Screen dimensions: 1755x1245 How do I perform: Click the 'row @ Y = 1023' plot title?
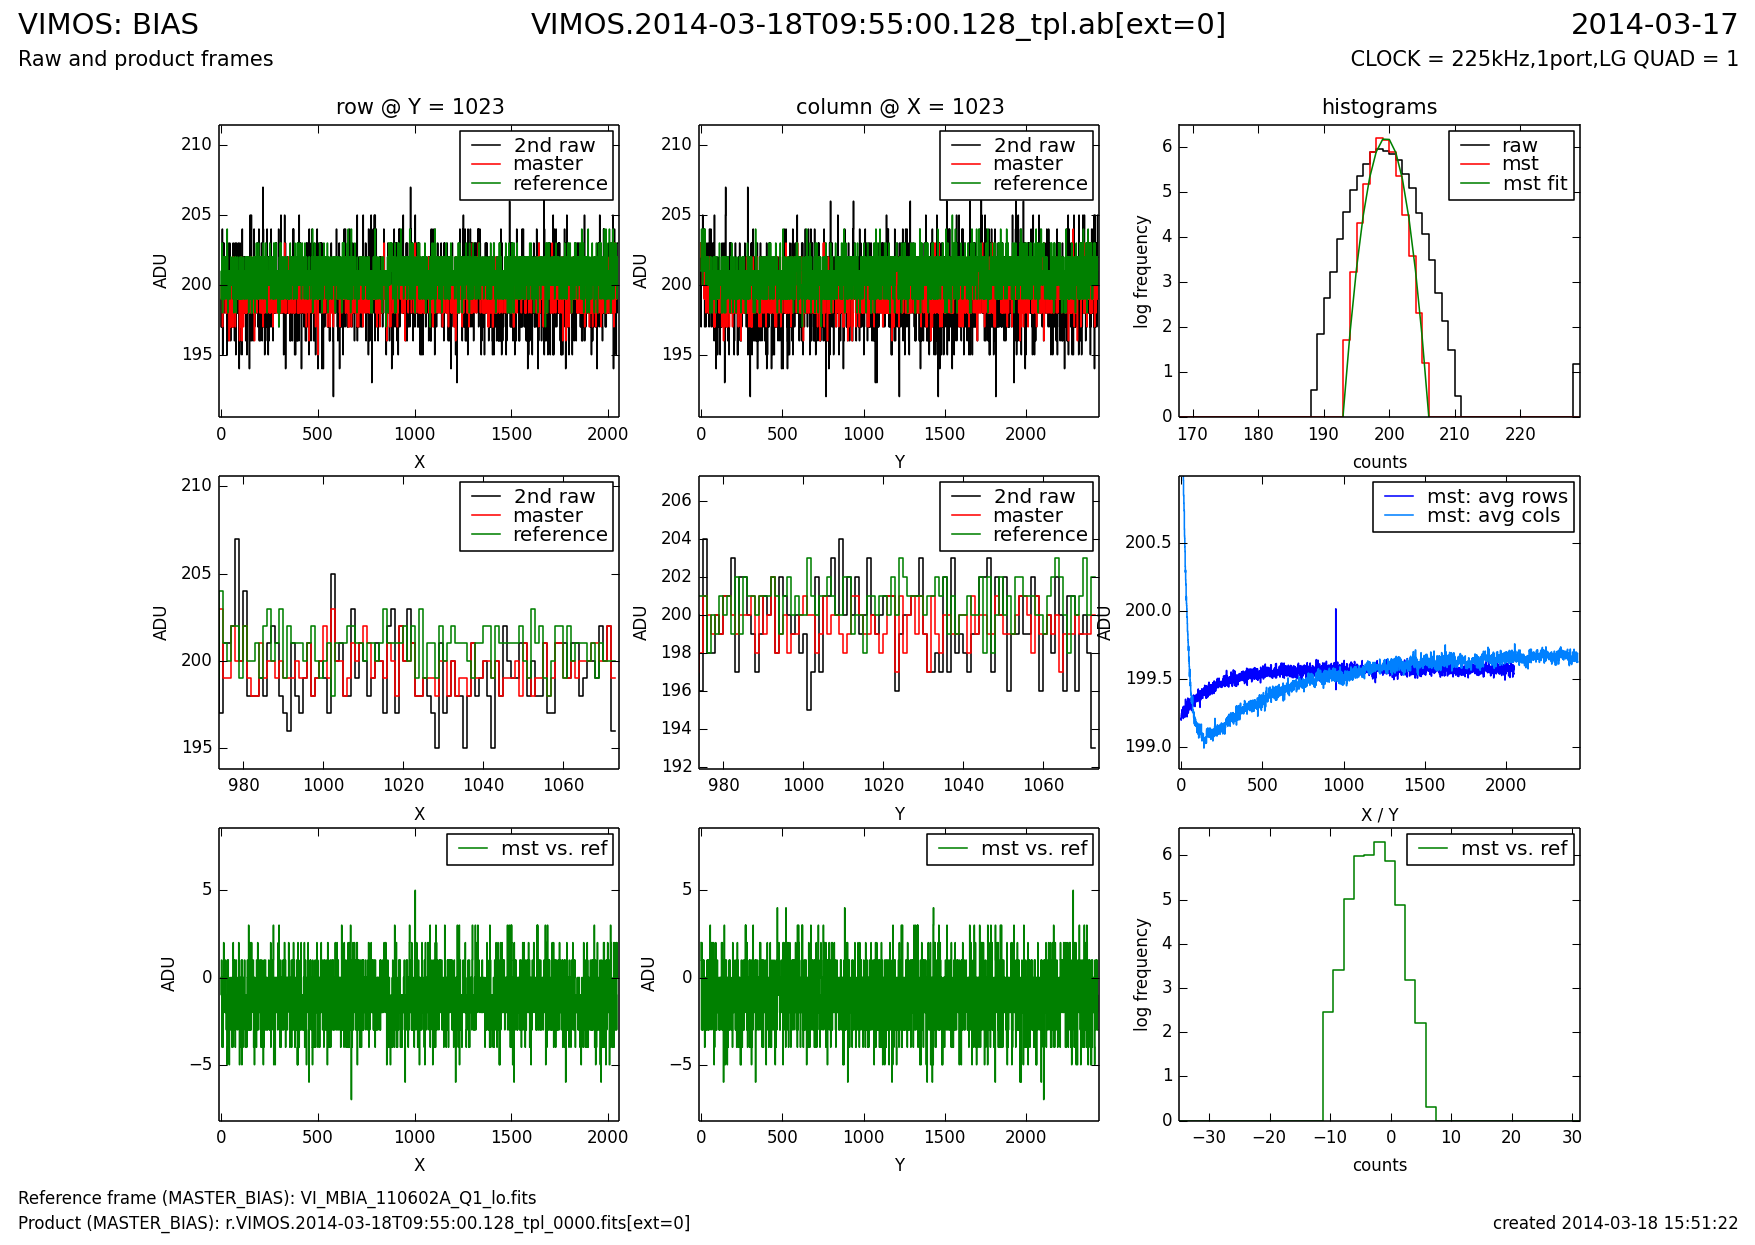coord(419,107)
